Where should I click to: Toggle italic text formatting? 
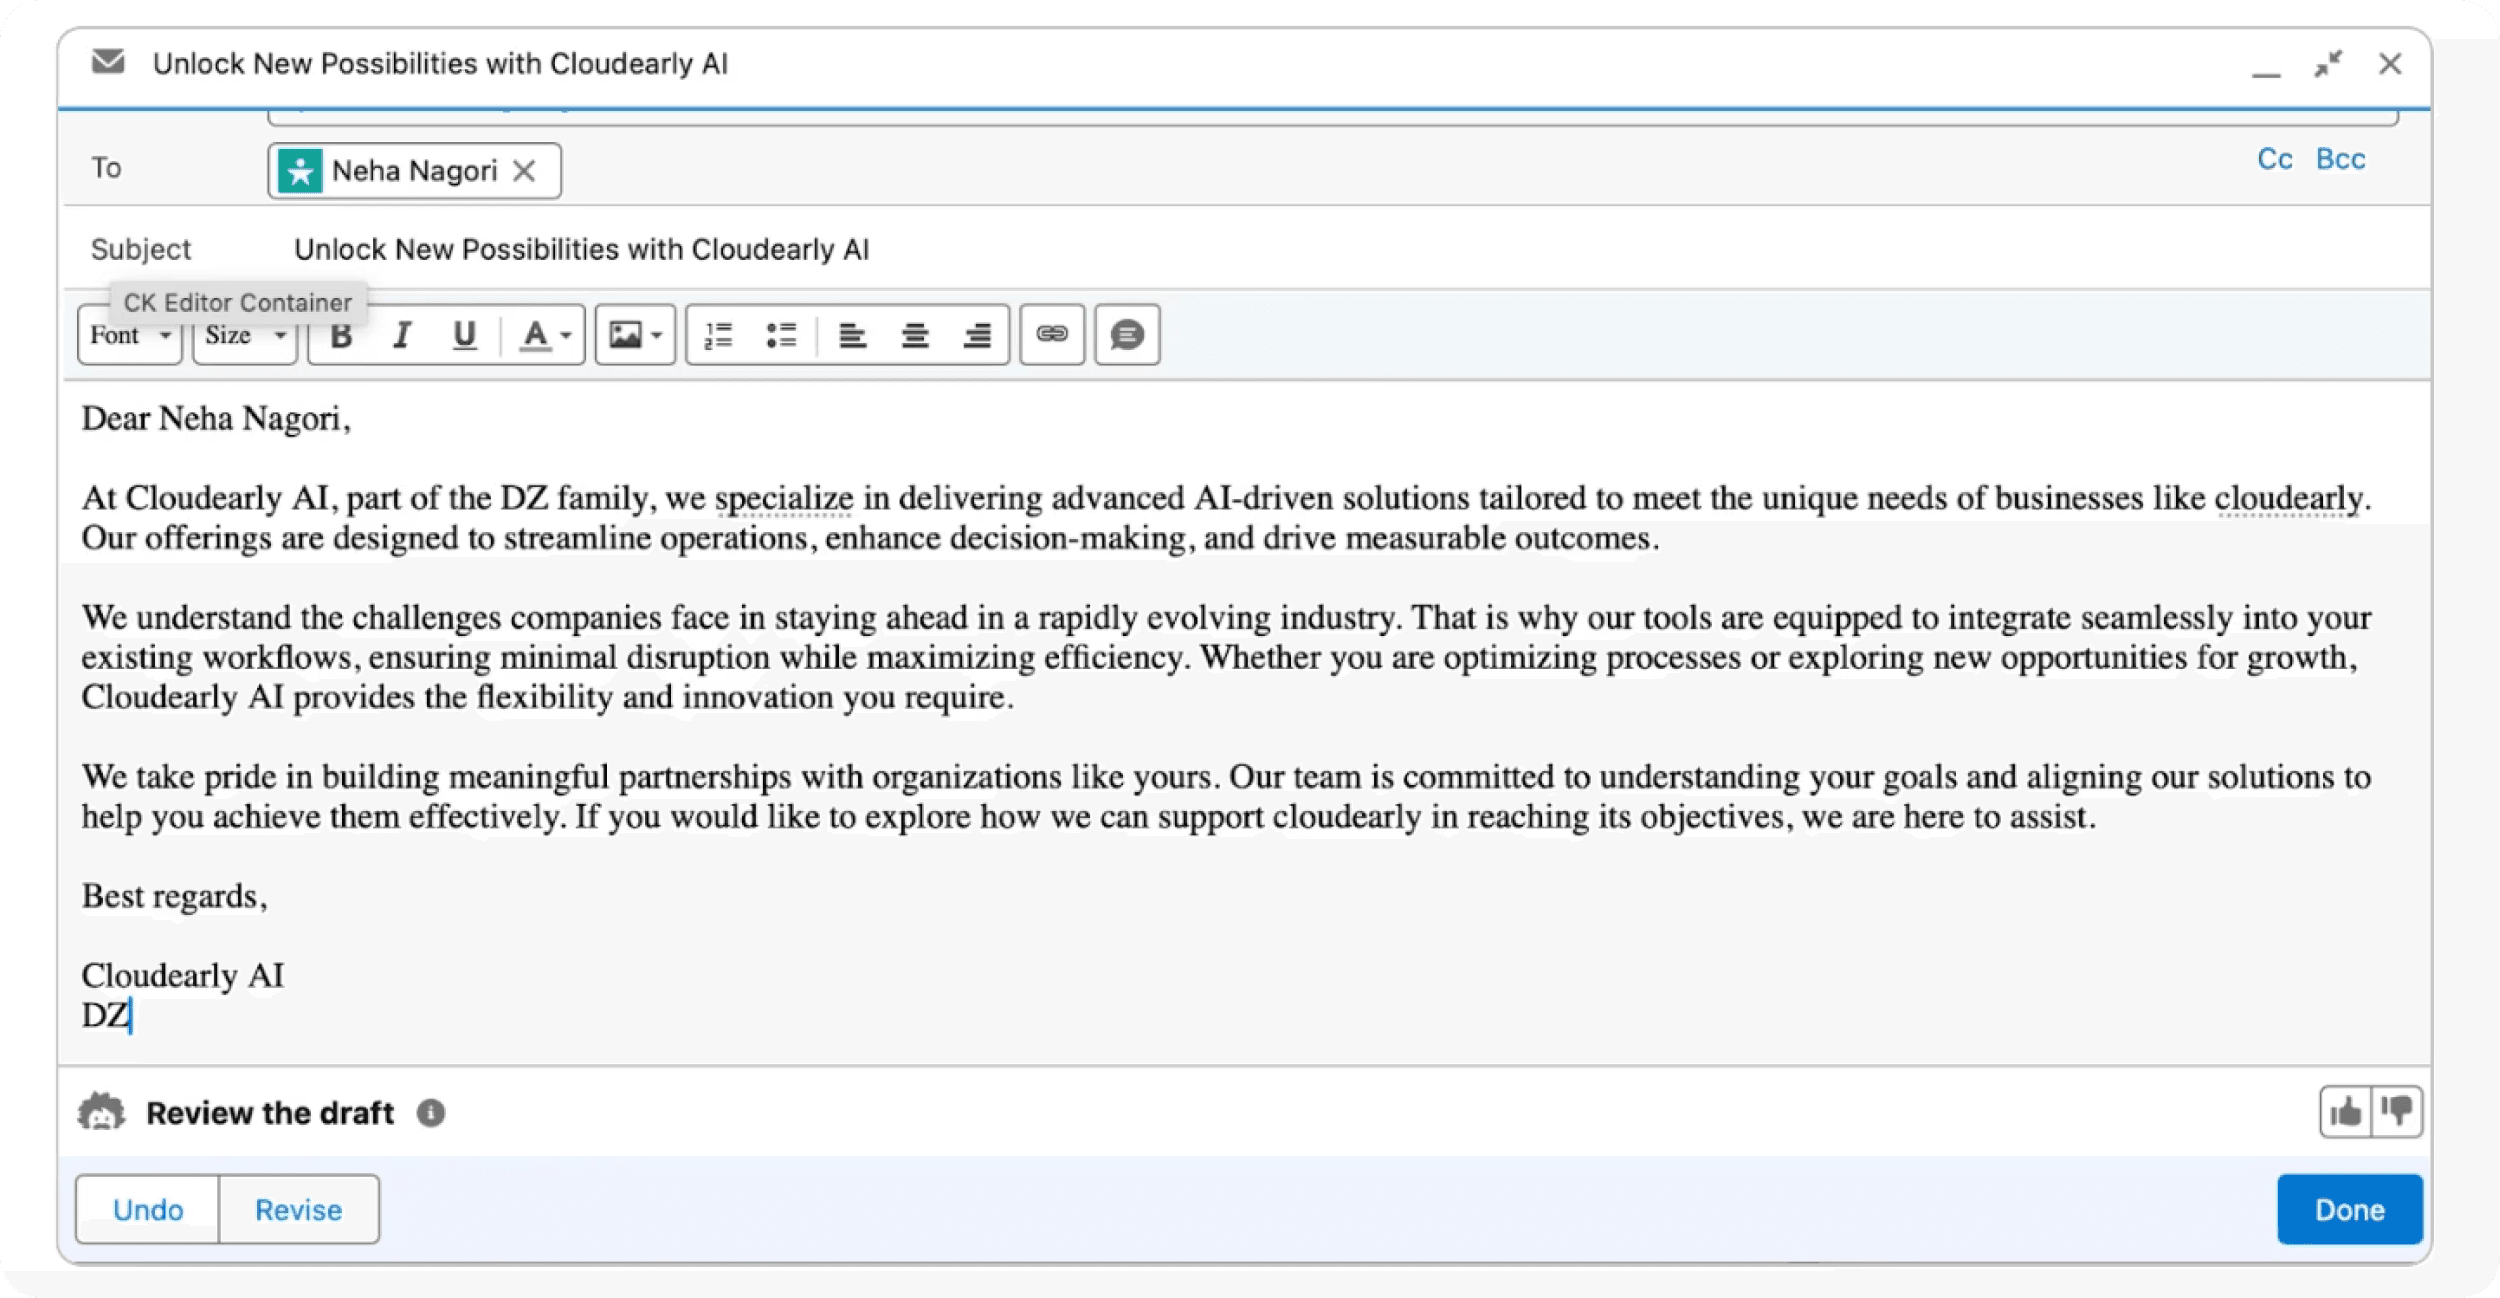(402, 336)
